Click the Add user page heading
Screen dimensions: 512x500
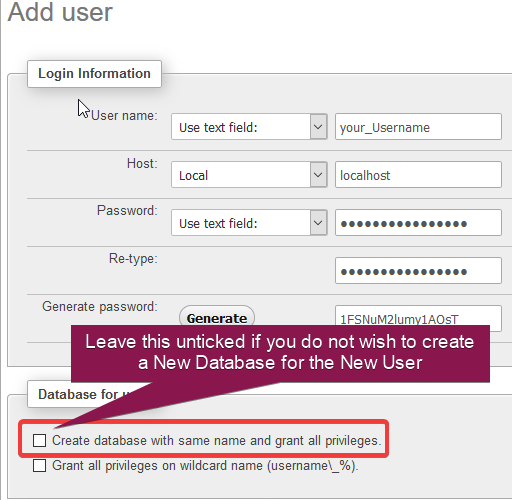tap(60, 12)
